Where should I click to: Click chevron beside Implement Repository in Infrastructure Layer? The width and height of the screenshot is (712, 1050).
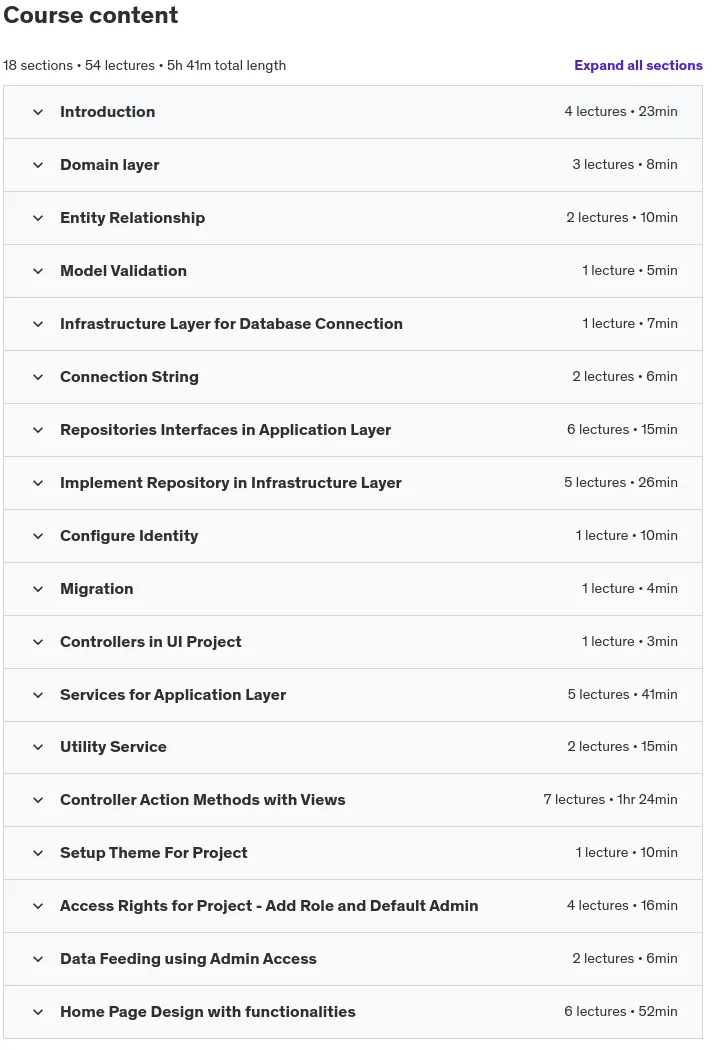click(x=38, y=483)
